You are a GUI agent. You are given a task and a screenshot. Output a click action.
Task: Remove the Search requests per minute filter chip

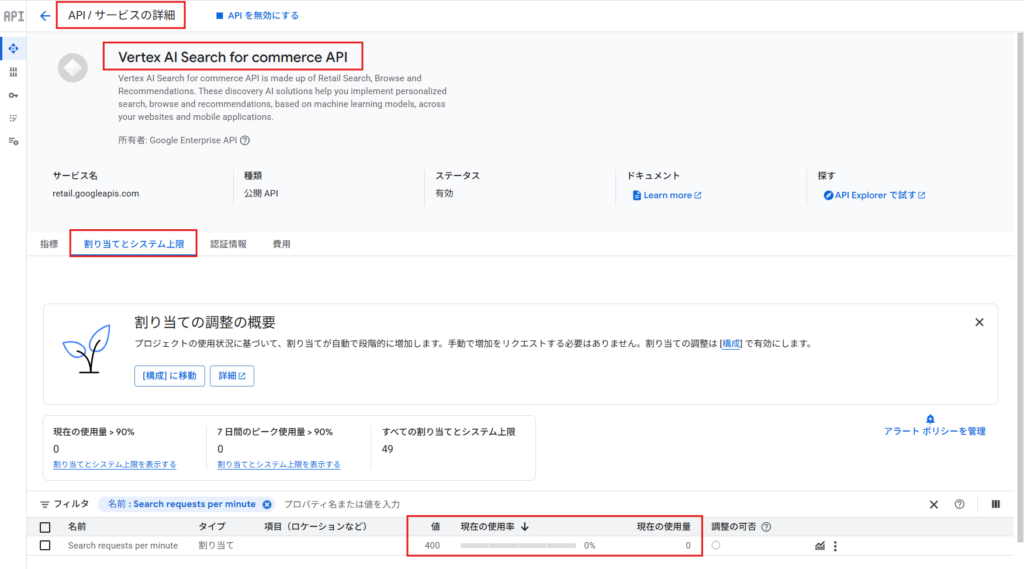point(267,504)
